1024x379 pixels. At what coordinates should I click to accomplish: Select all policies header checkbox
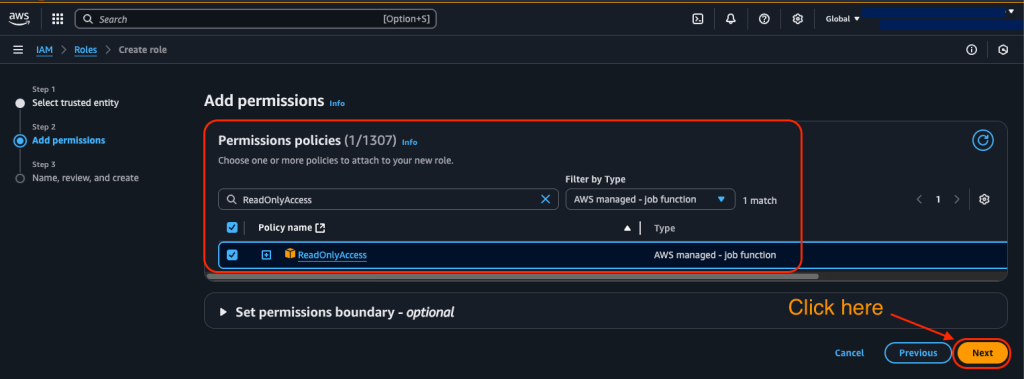(232, 227)
